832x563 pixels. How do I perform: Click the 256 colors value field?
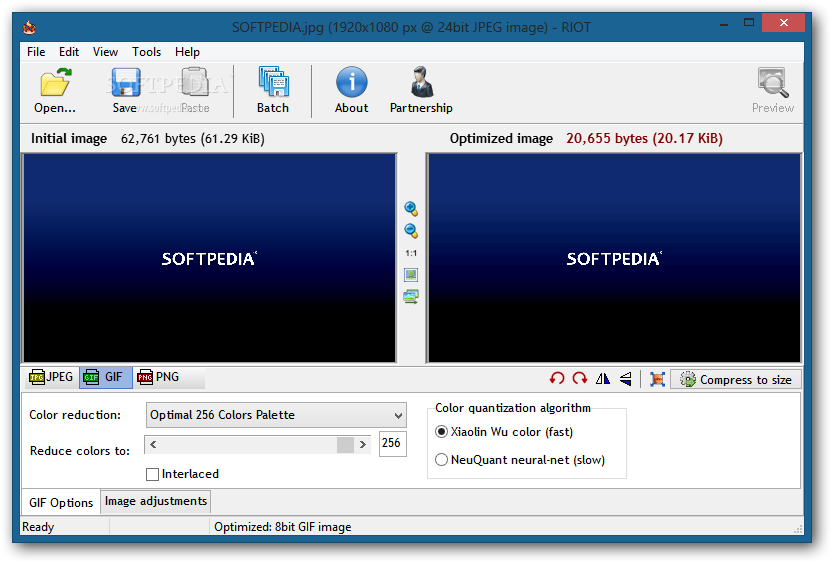[x=393, y=444]
